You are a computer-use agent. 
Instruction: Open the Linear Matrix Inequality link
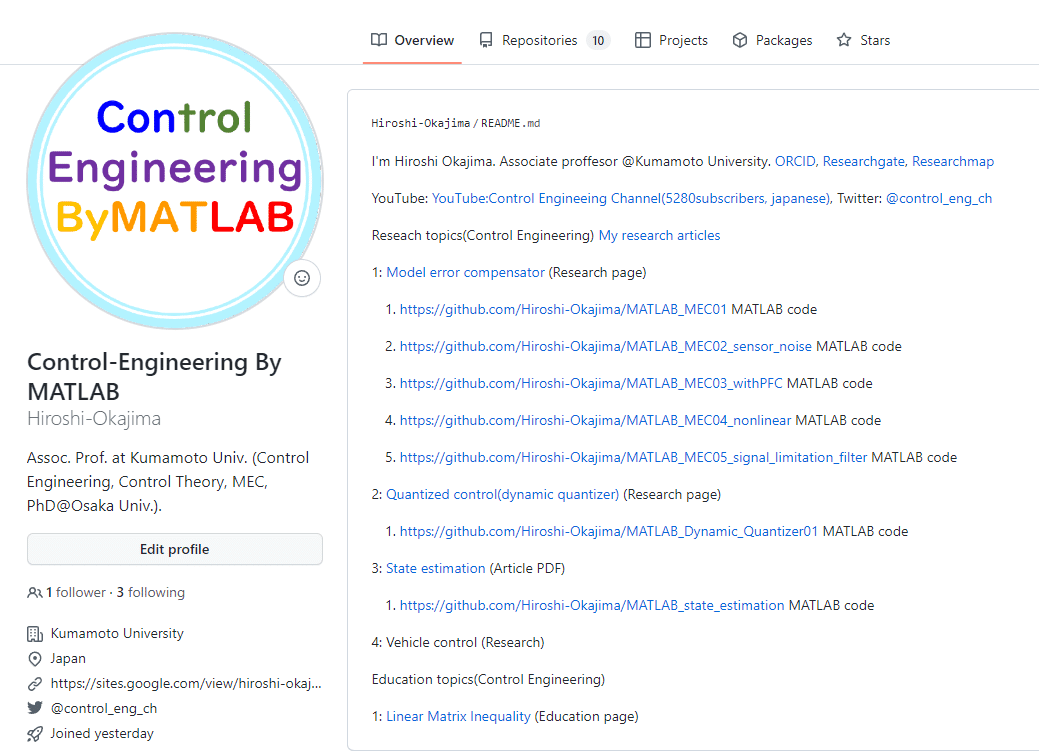(x=458, y=716)
